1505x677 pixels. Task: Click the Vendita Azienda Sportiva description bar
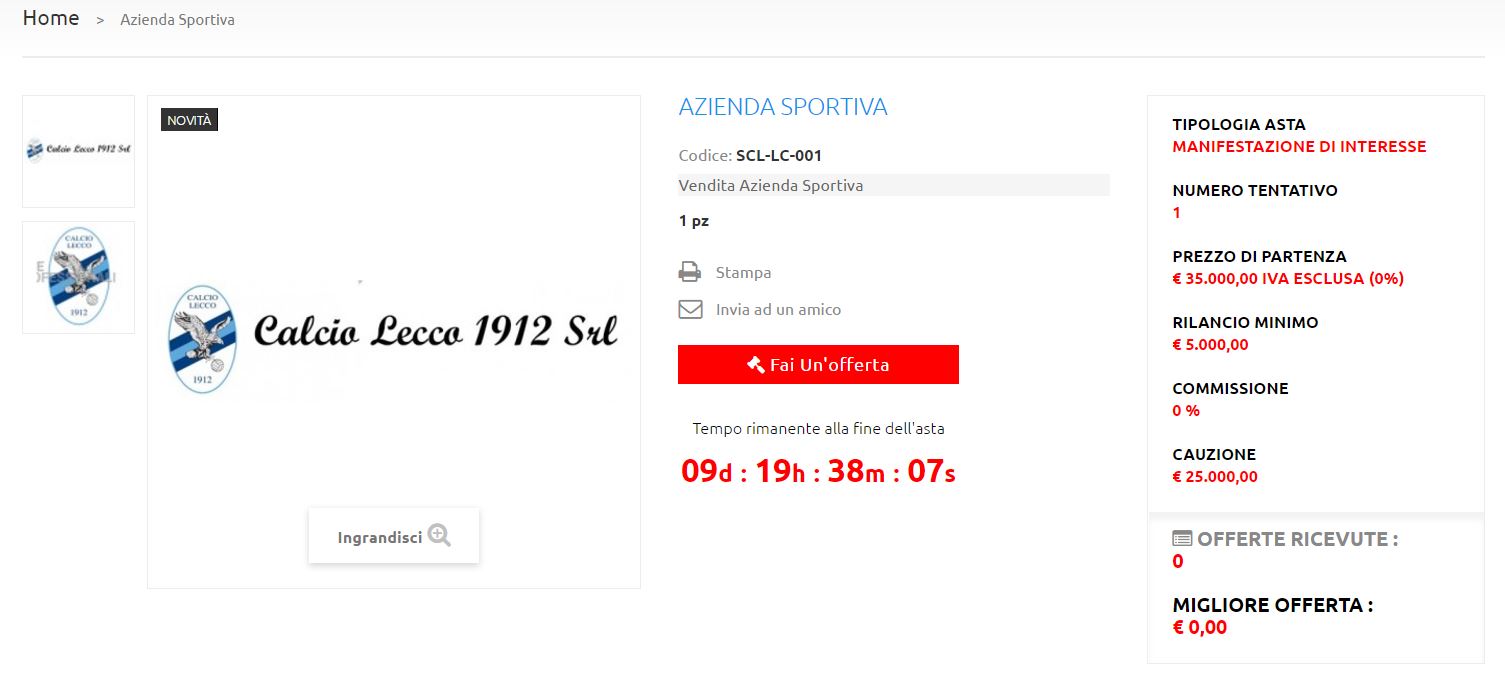[x=894, y=185]
